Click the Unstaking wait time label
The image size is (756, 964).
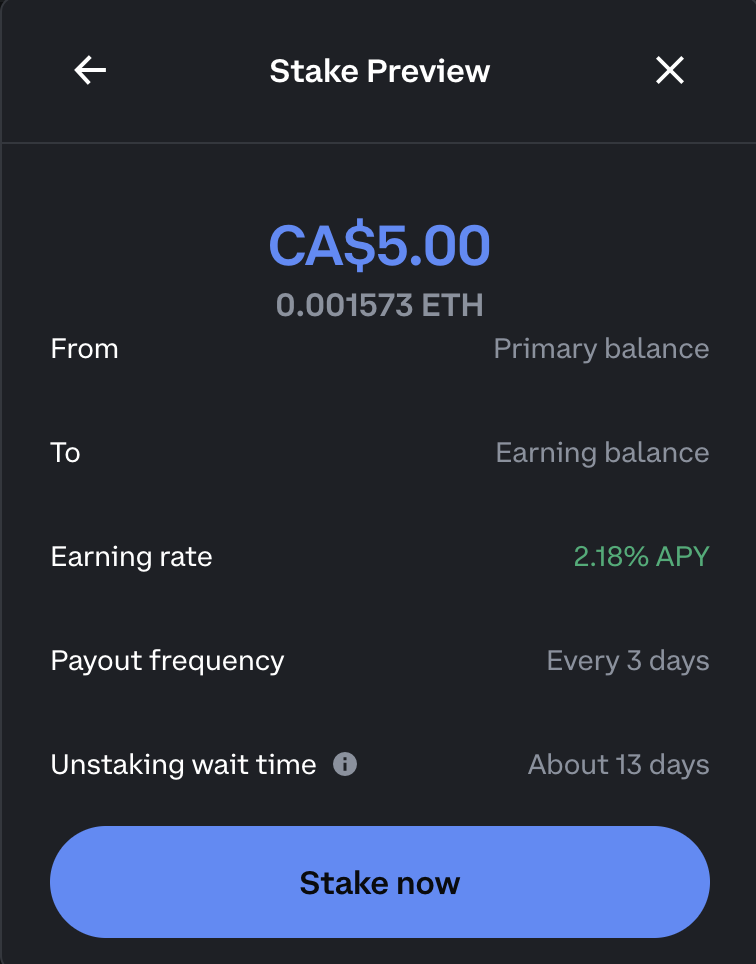(x=183, y=765)
